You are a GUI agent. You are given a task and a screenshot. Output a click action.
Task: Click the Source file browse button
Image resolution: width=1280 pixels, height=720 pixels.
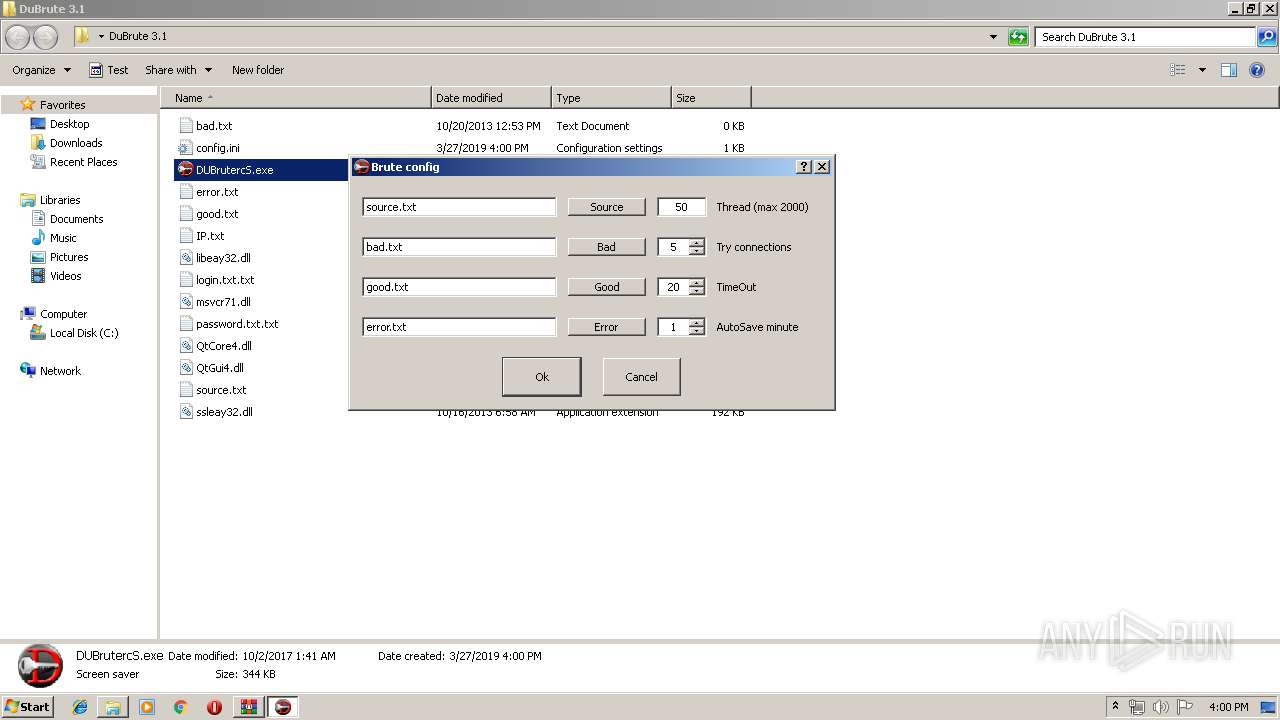pos(606,207)
